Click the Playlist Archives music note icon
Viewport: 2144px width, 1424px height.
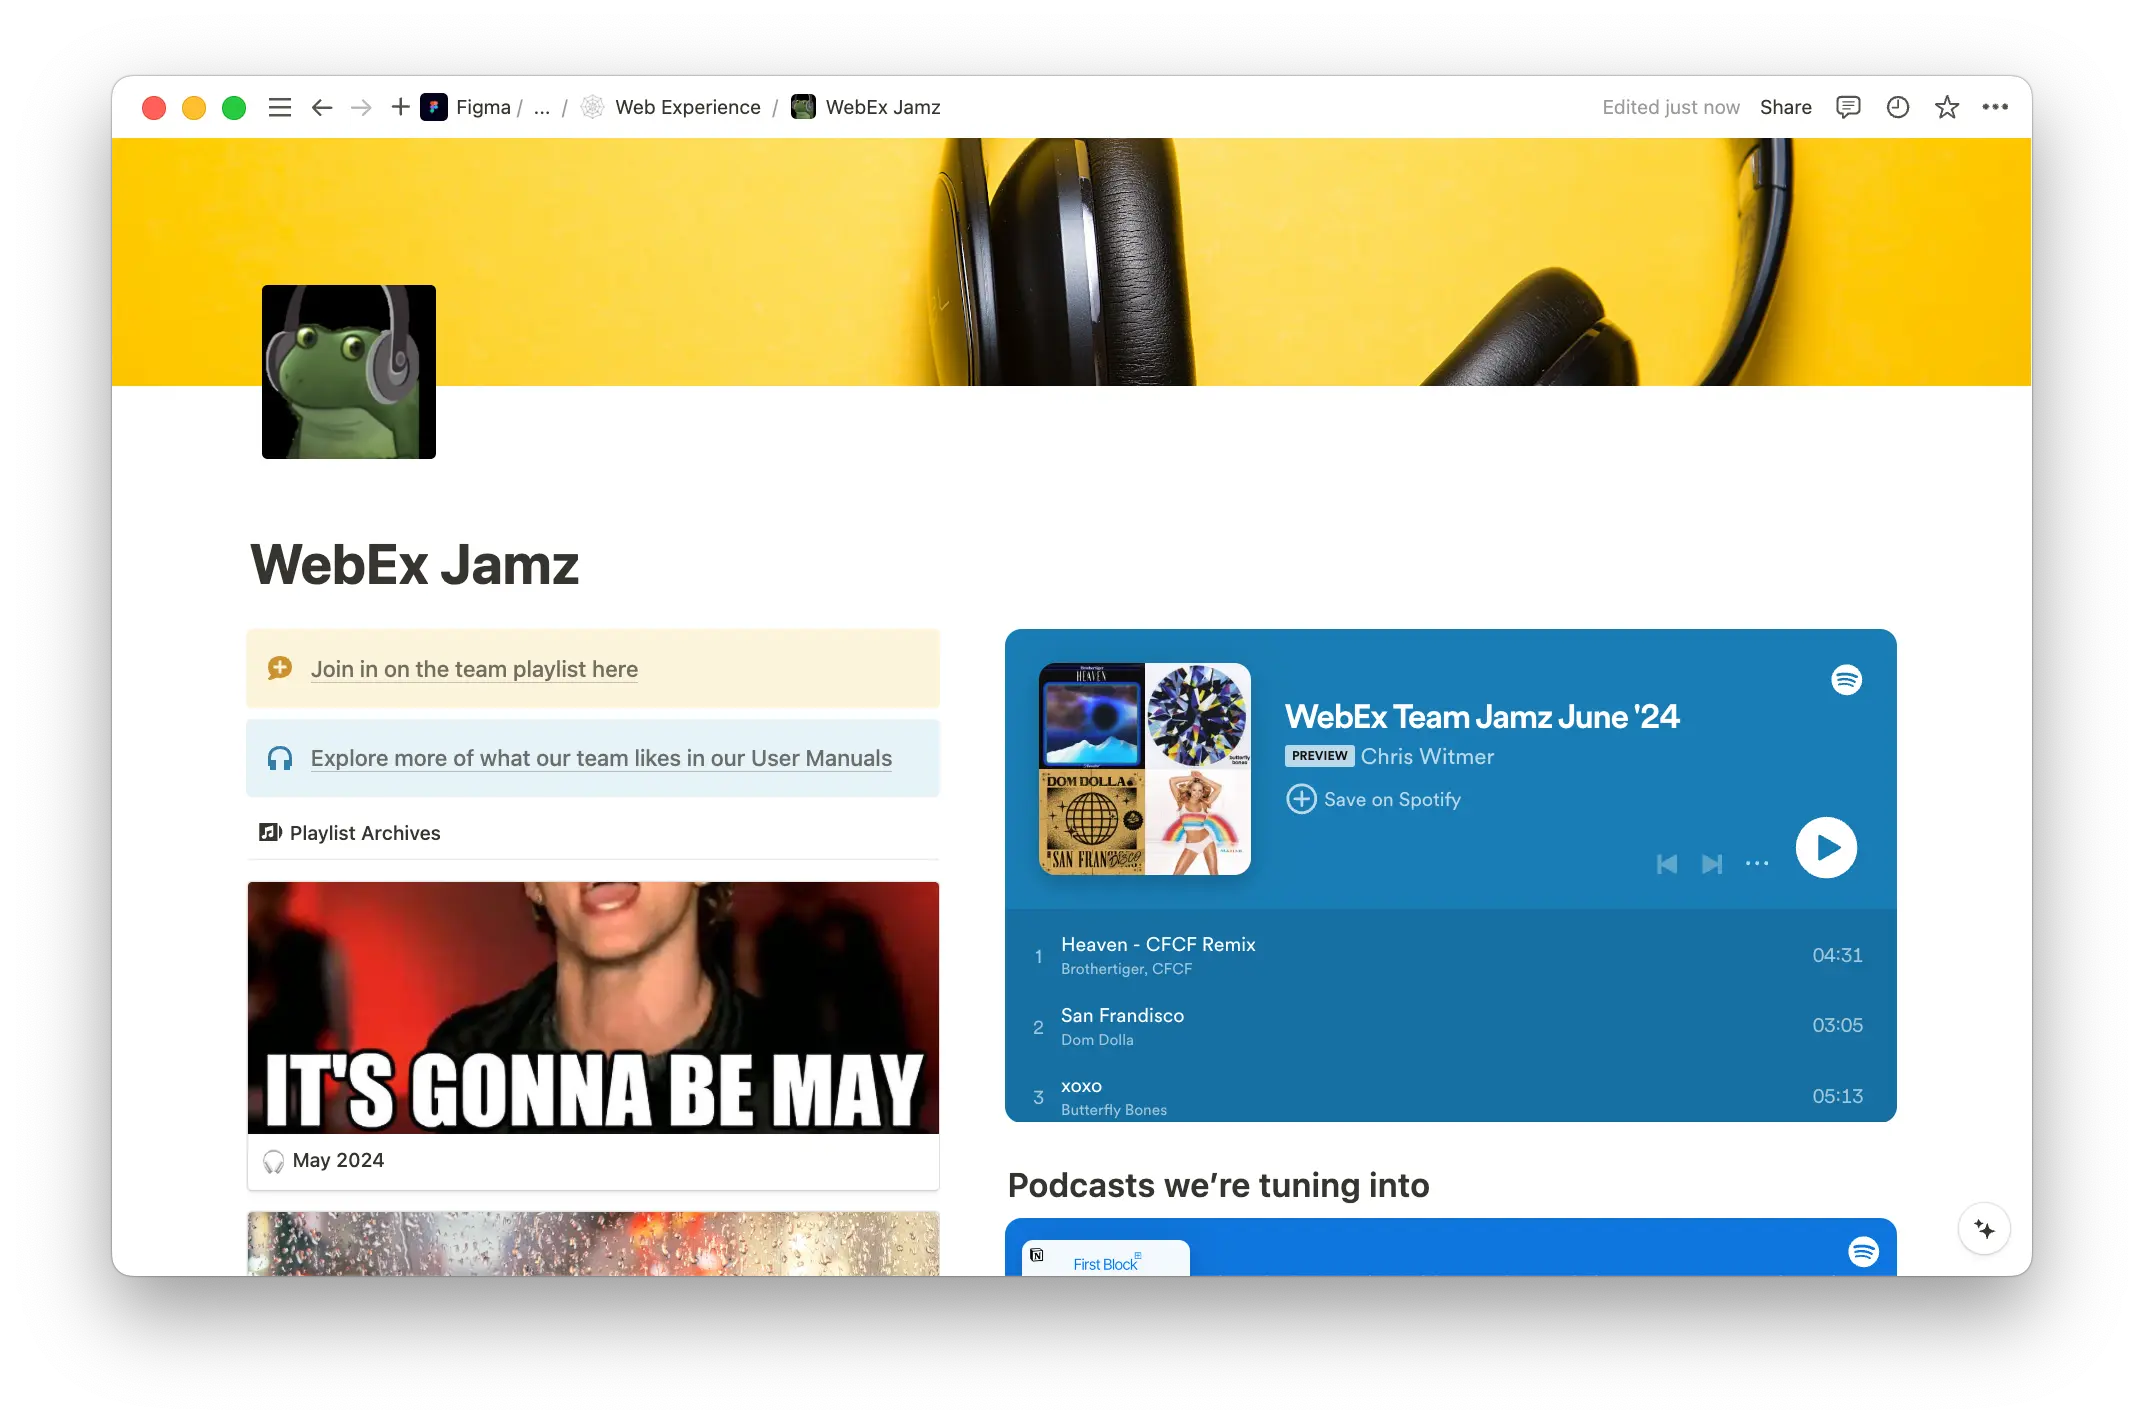[x=268, y=832]
